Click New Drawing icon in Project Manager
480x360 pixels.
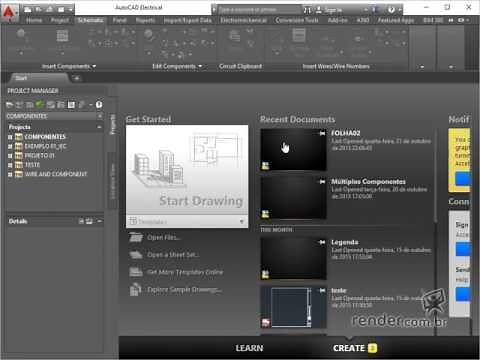coord(30,105)
